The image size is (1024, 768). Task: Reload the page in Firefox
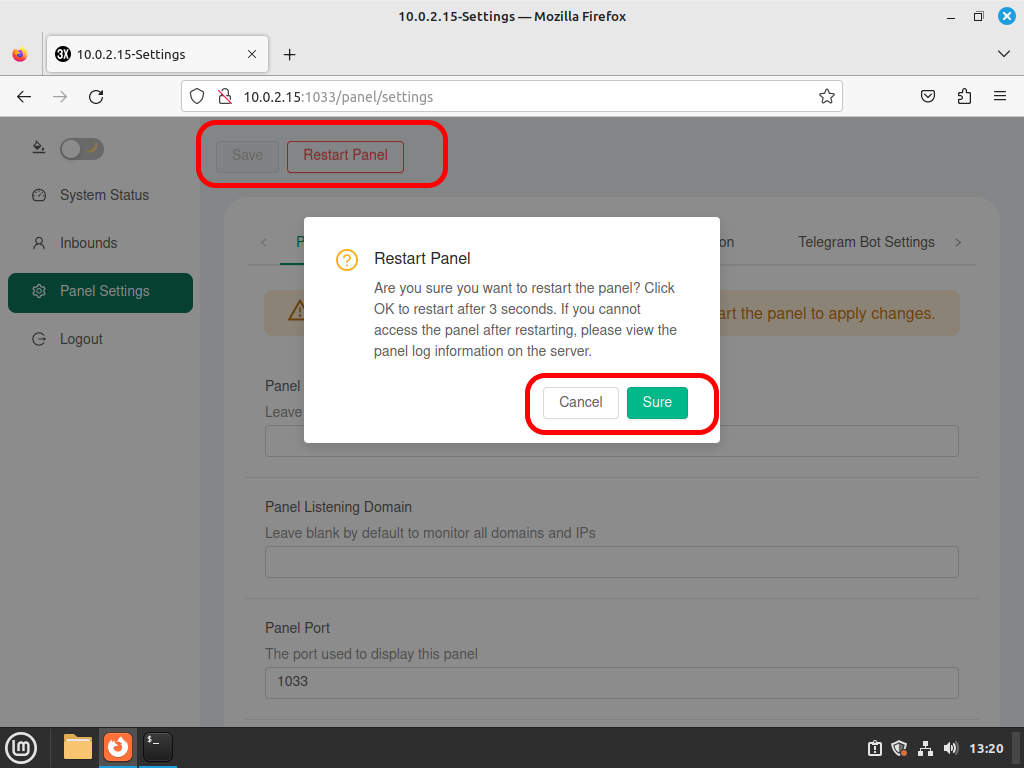click(x=96, y=97)
